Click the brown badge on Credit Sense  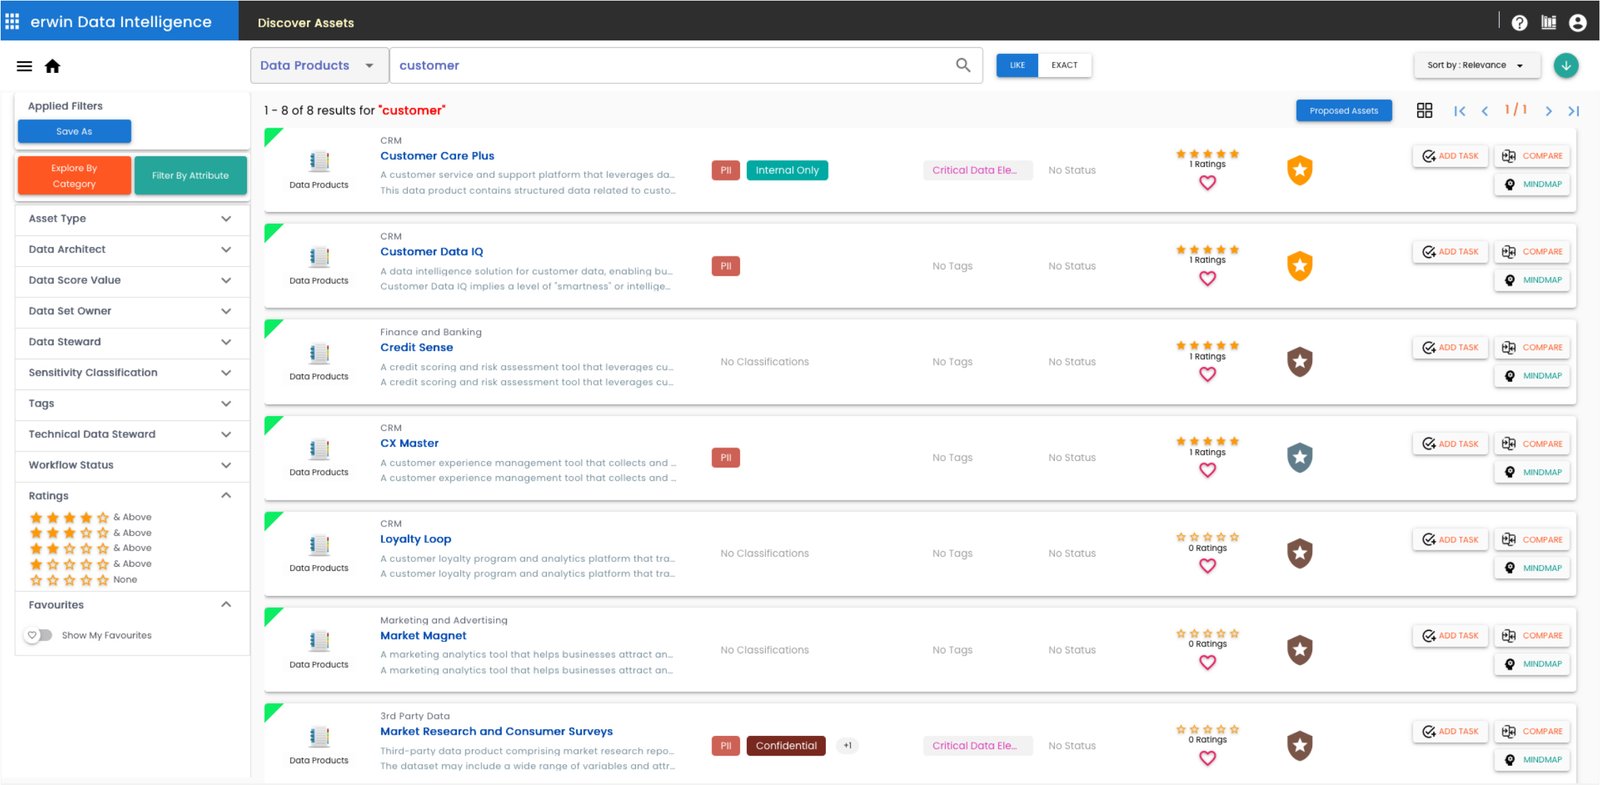point(1299,362)
